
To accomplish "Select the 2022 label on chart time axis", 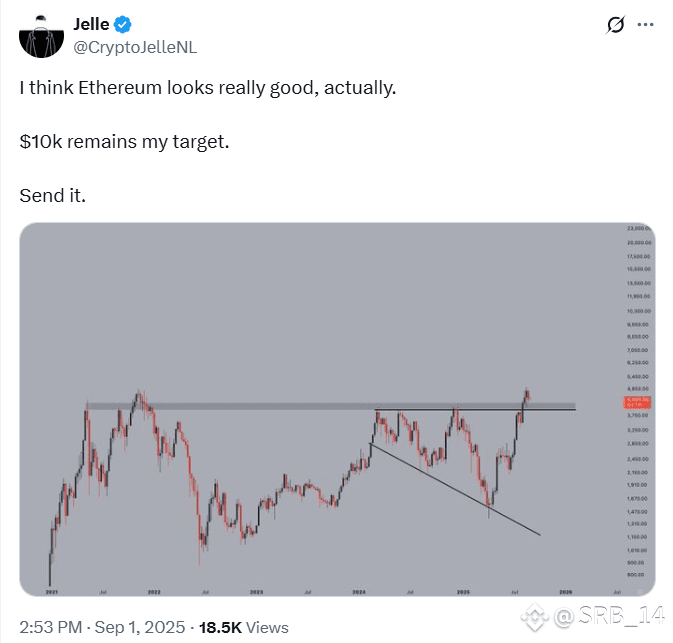I will point(154,592).
